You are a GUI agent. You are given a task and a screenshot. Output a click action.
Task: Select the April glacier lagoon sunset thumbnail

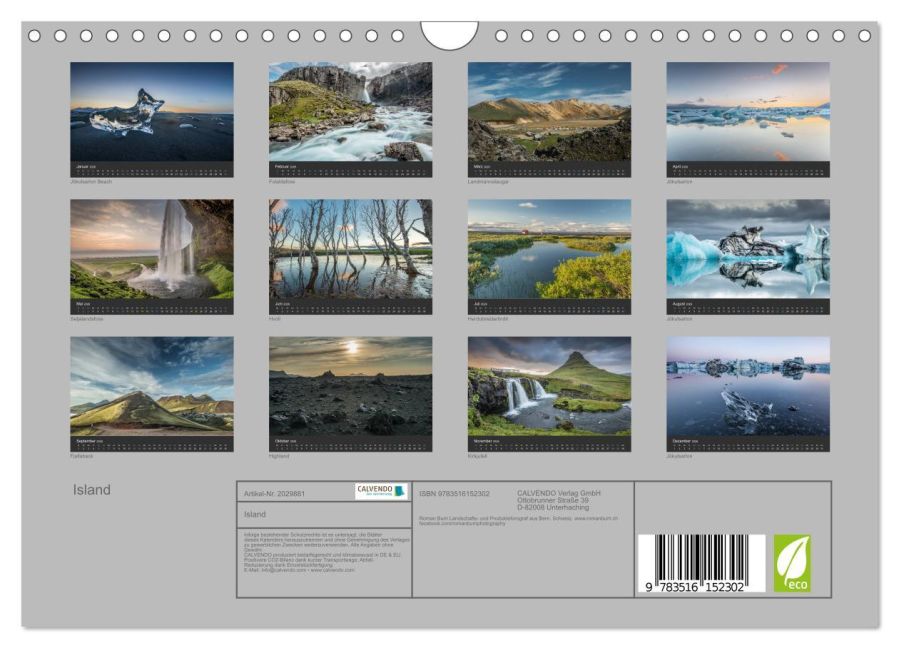pos(748,112)
